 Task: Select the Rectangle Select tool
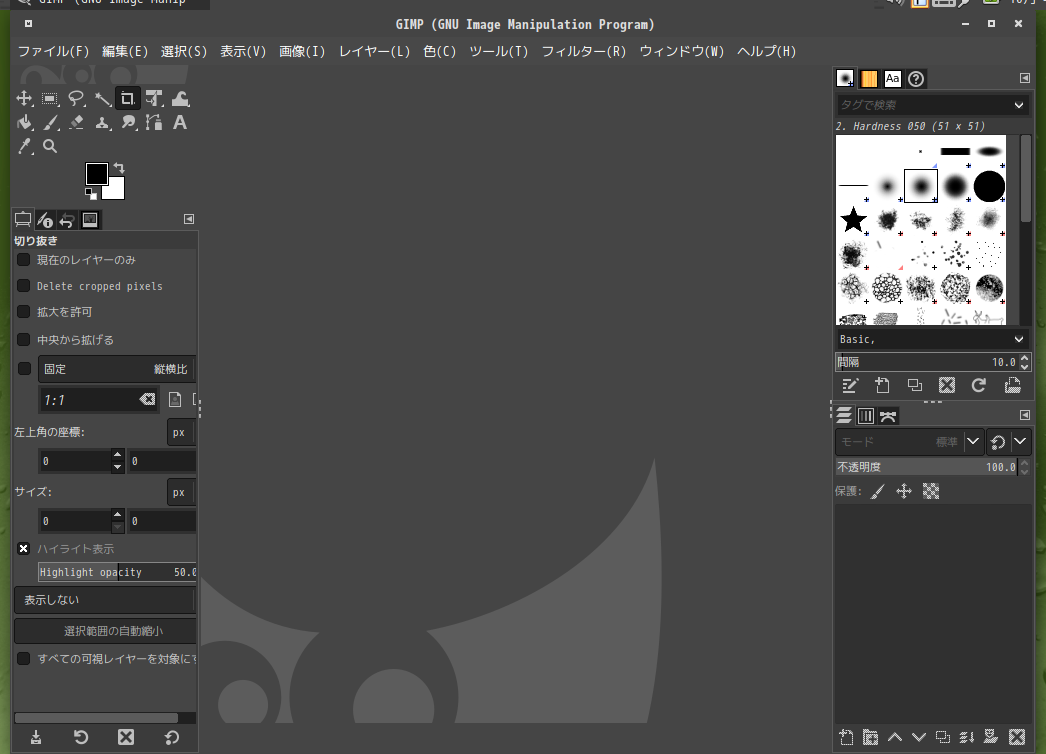50,99
